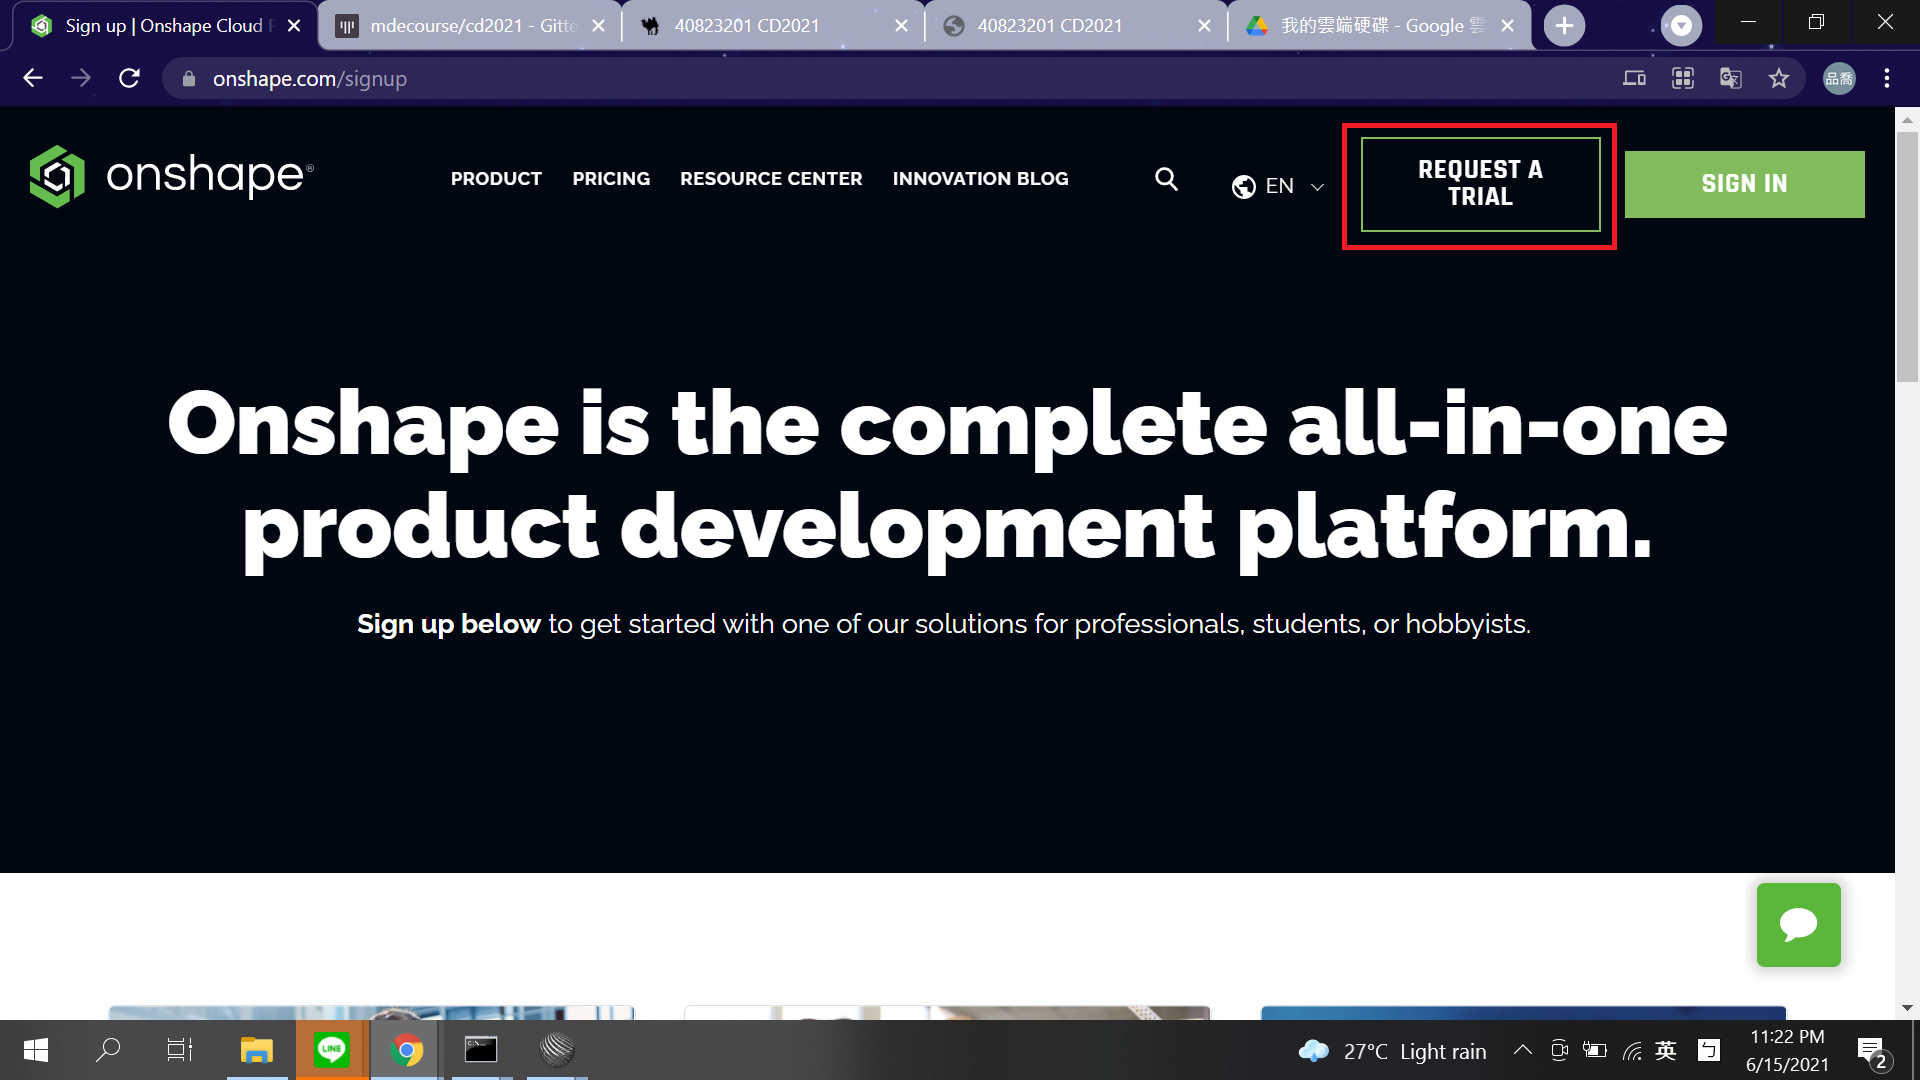Bookmark this page with star icon
The height and width of the screenshot is (1080, 1920).
1779,78
